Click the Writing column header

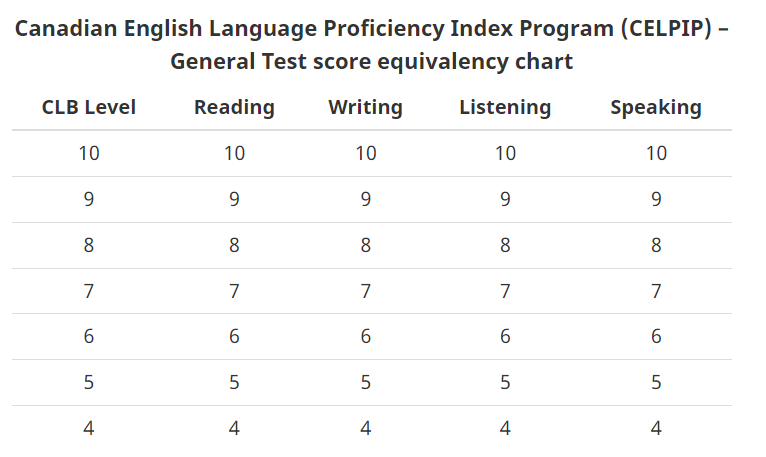tap(365, 107)
